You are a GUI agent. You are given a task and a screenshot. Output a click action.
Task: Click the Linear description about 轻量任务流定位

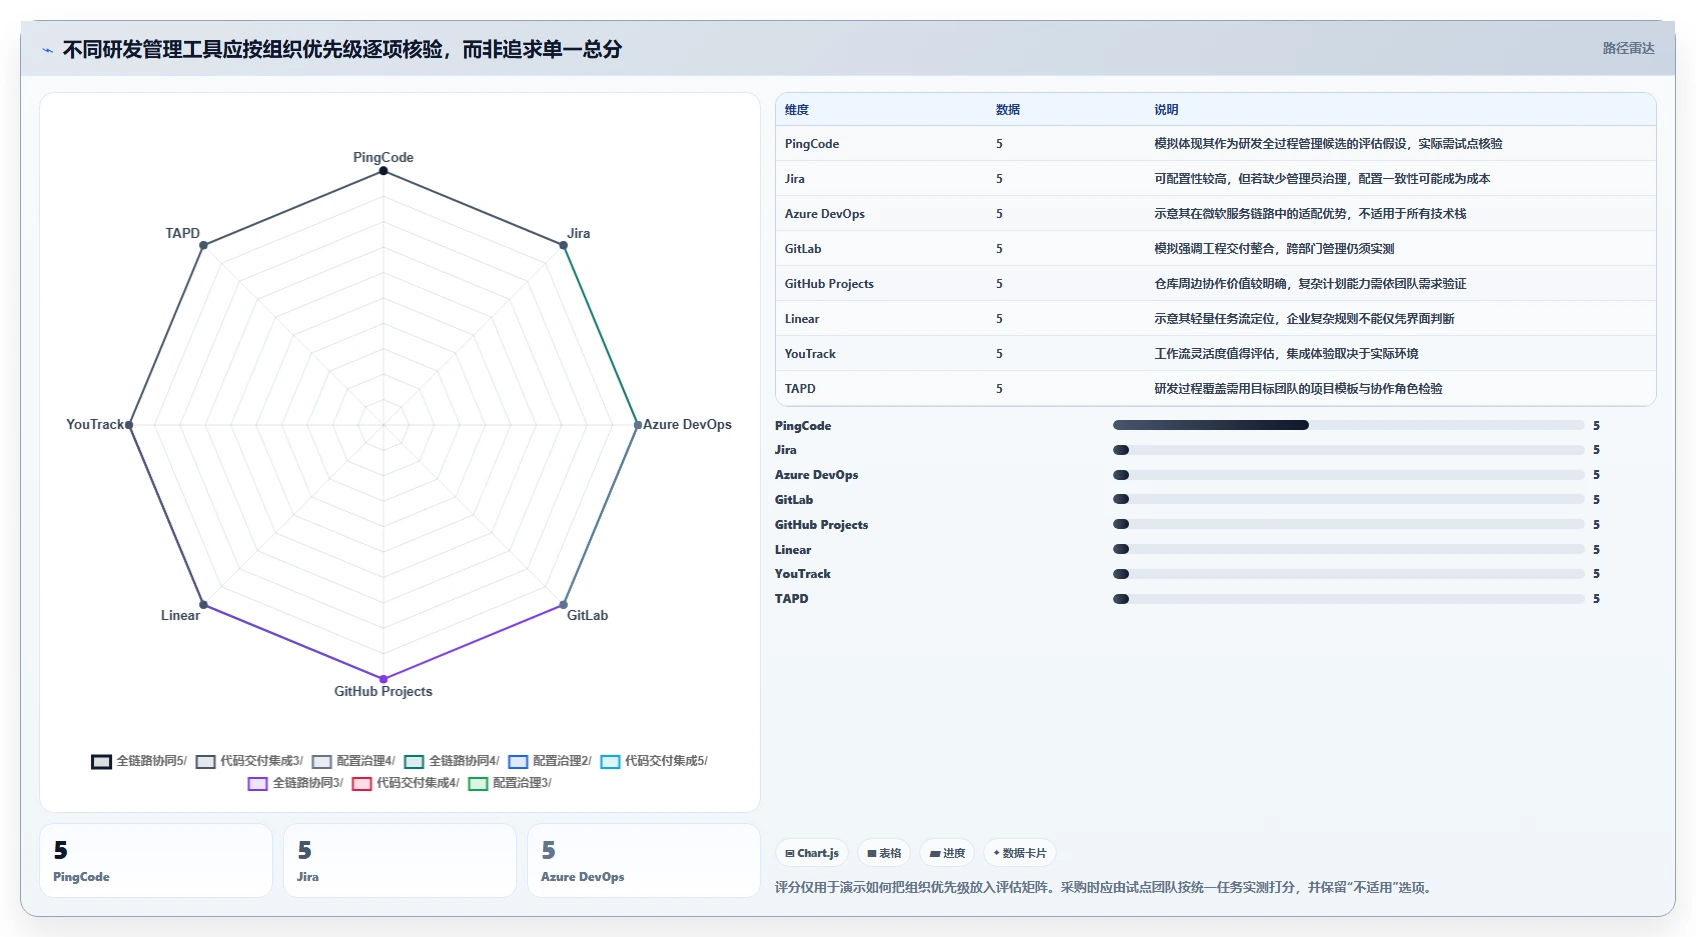pyautogui.click(x=1304, y=319)
